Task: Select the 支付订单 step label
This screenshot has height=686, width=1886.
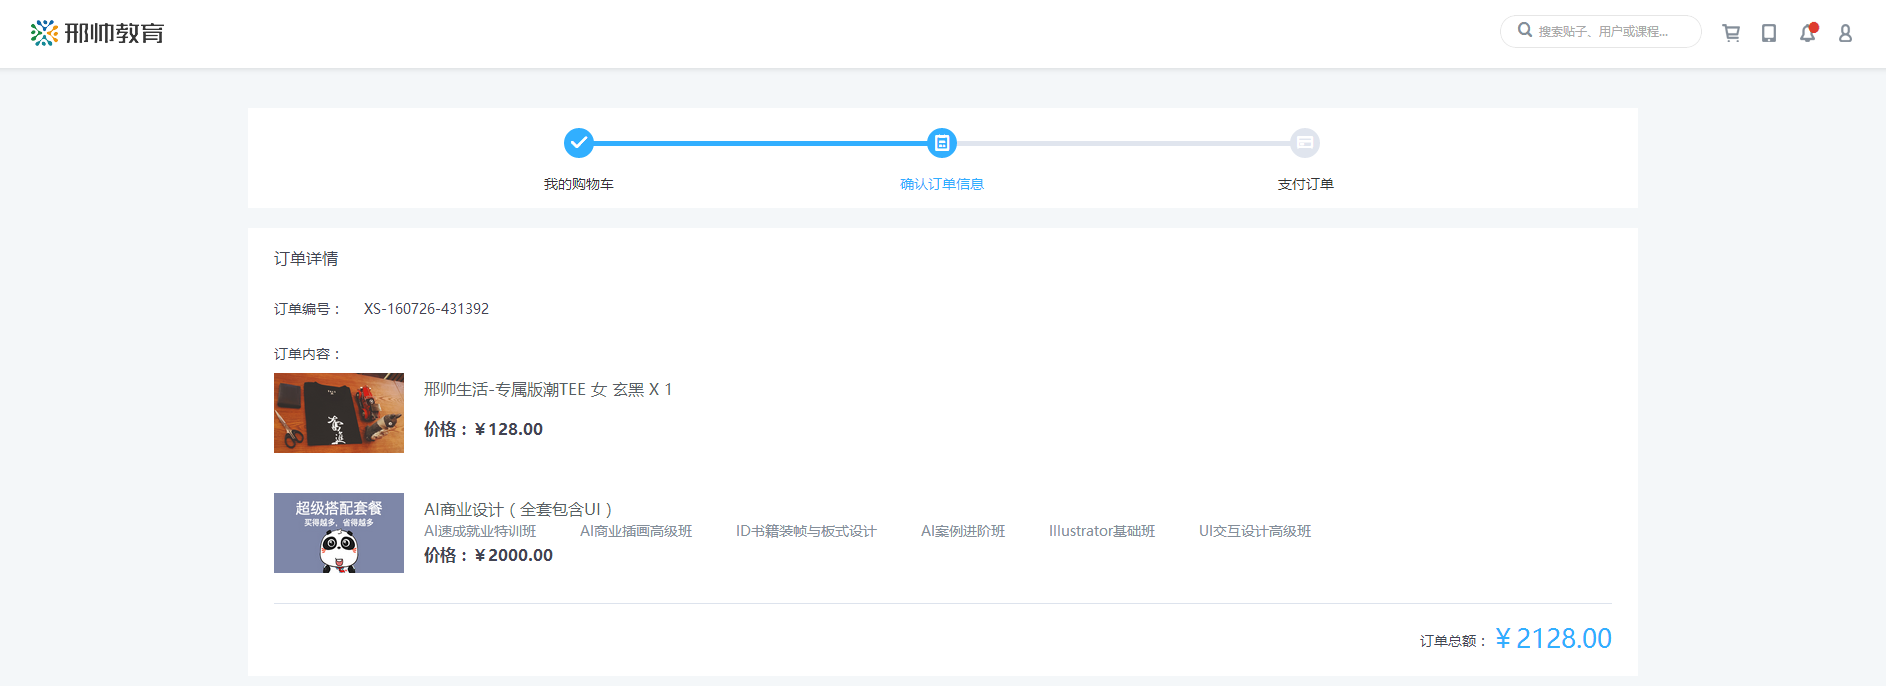Action: [x=1305, y=184]
